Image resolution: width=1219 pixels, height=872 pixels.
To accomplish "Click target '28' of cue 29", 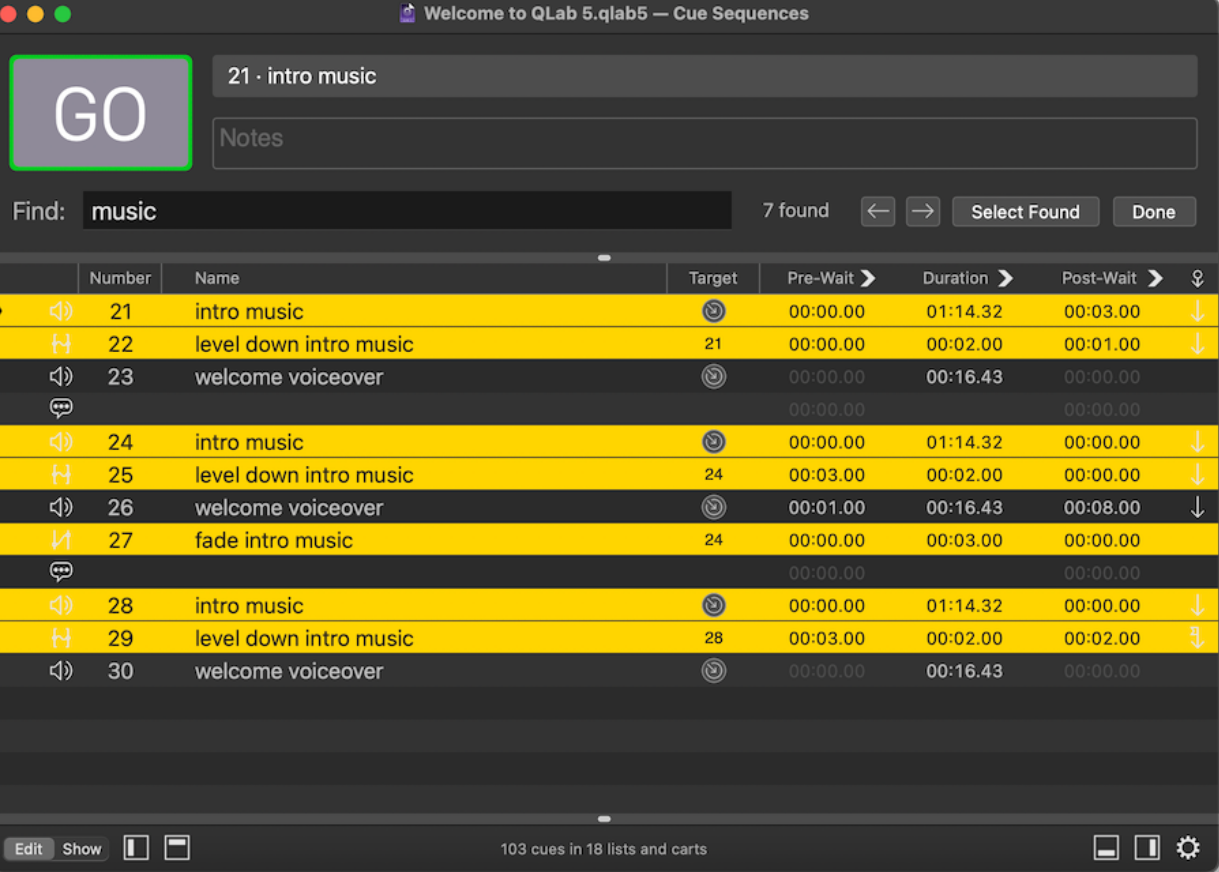I will (713, 638).
